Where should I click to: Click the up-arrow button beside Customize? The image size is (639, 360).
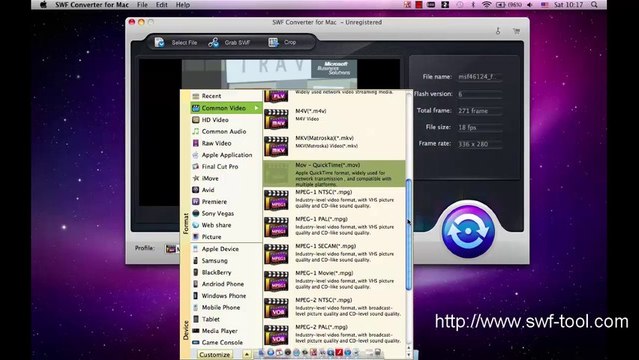(247, 355)
